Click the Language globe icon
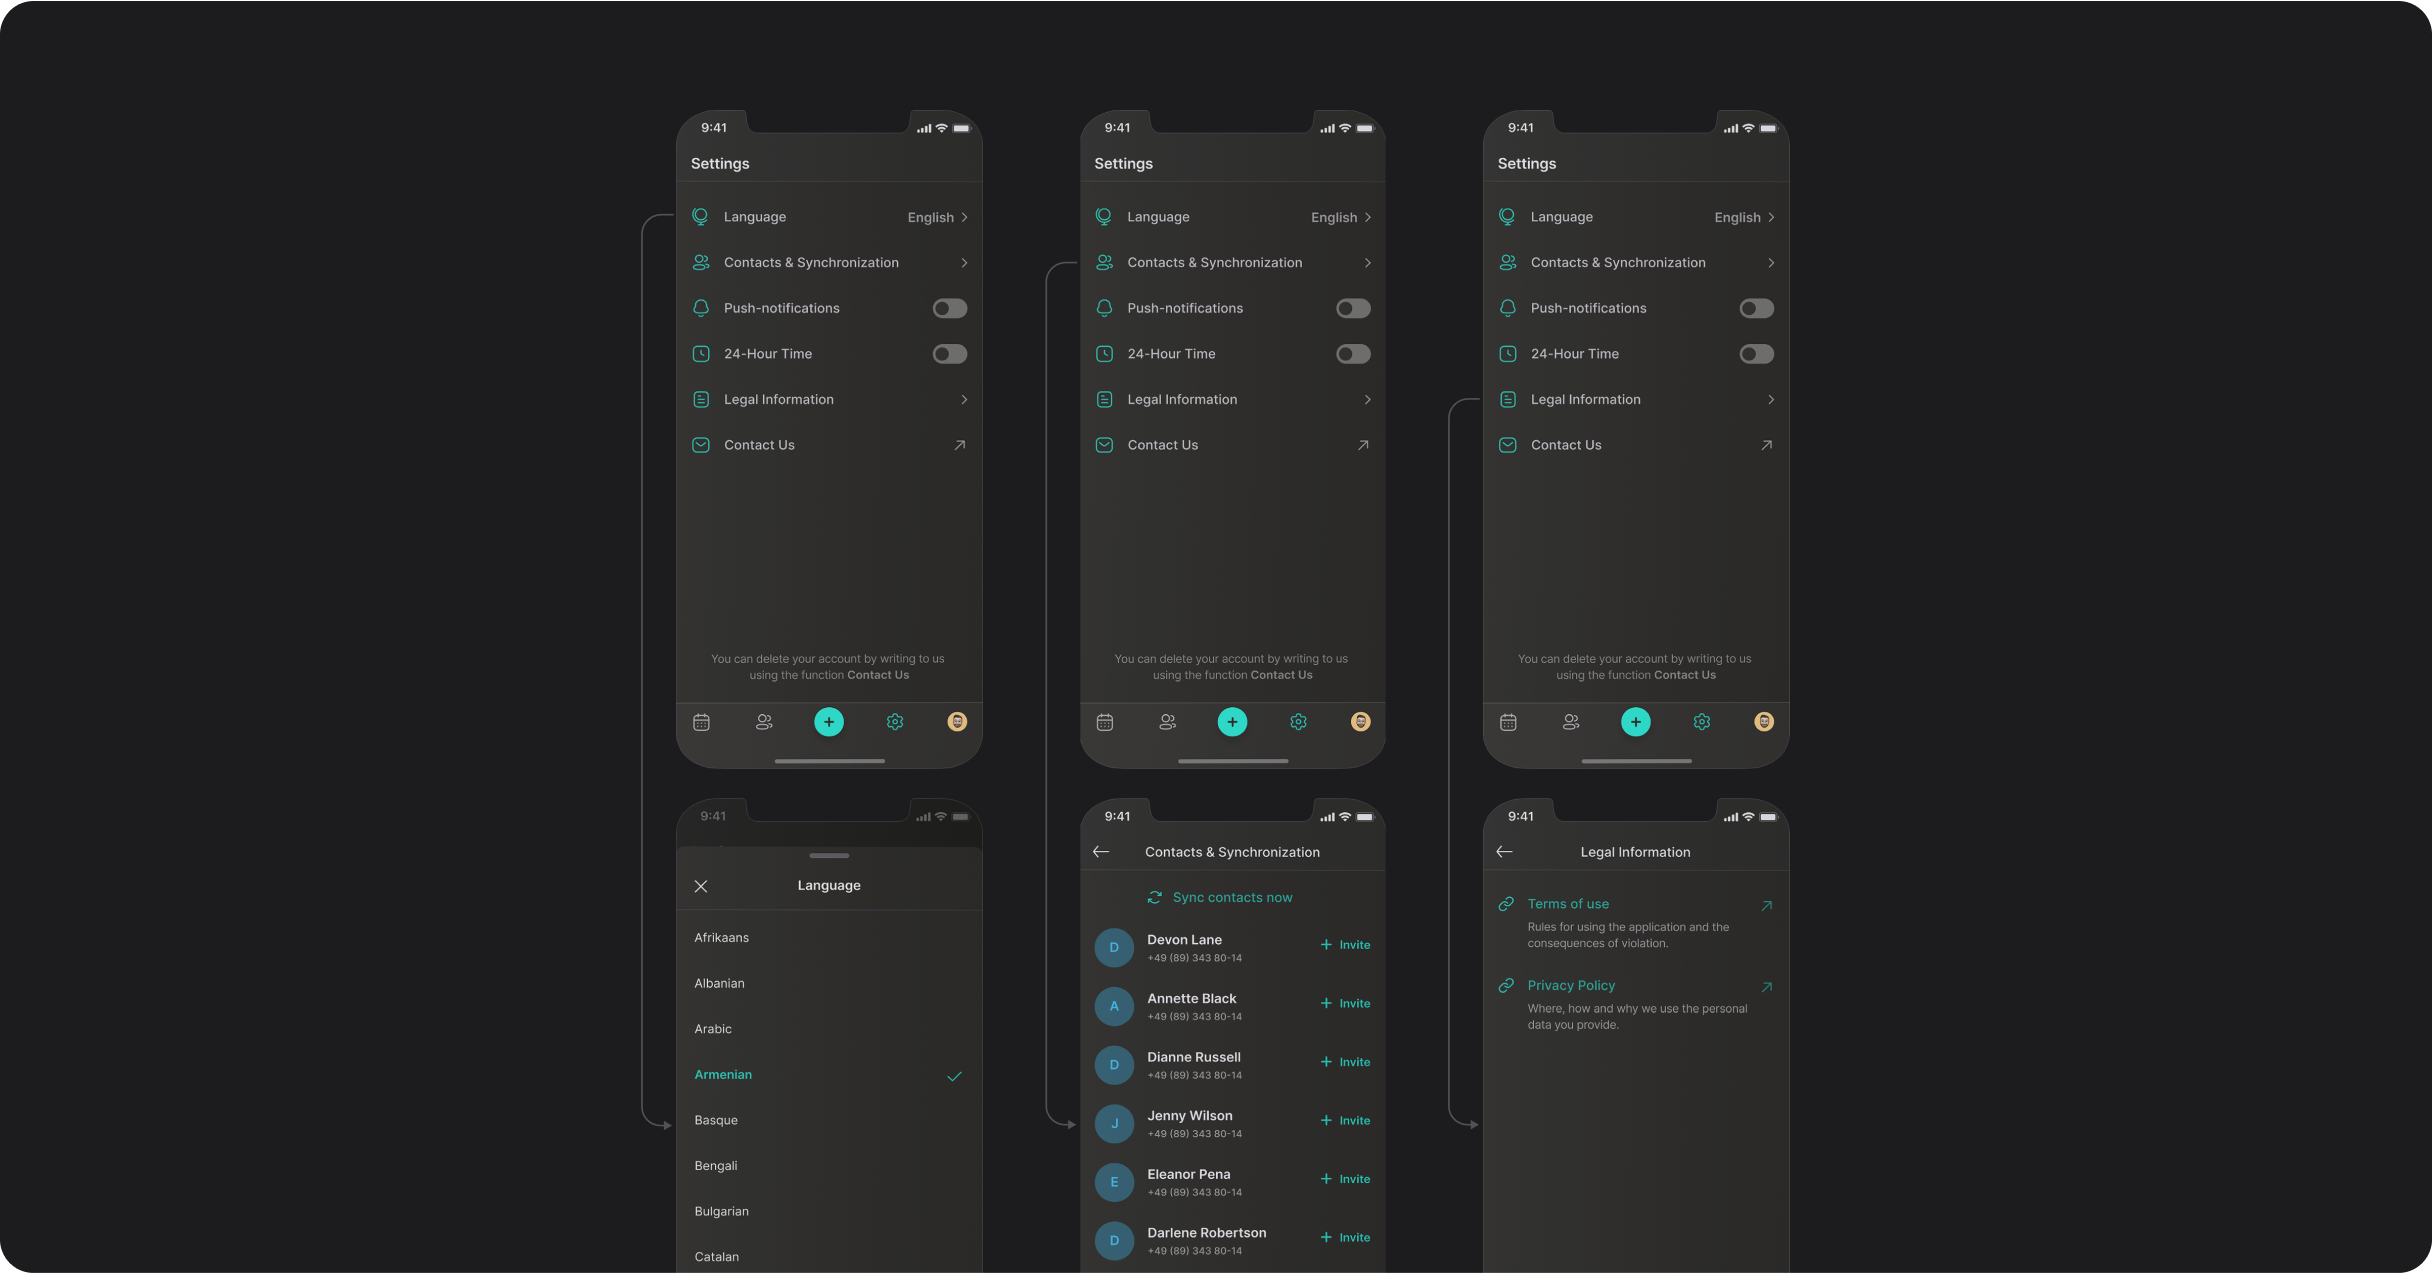 (701, 216)
